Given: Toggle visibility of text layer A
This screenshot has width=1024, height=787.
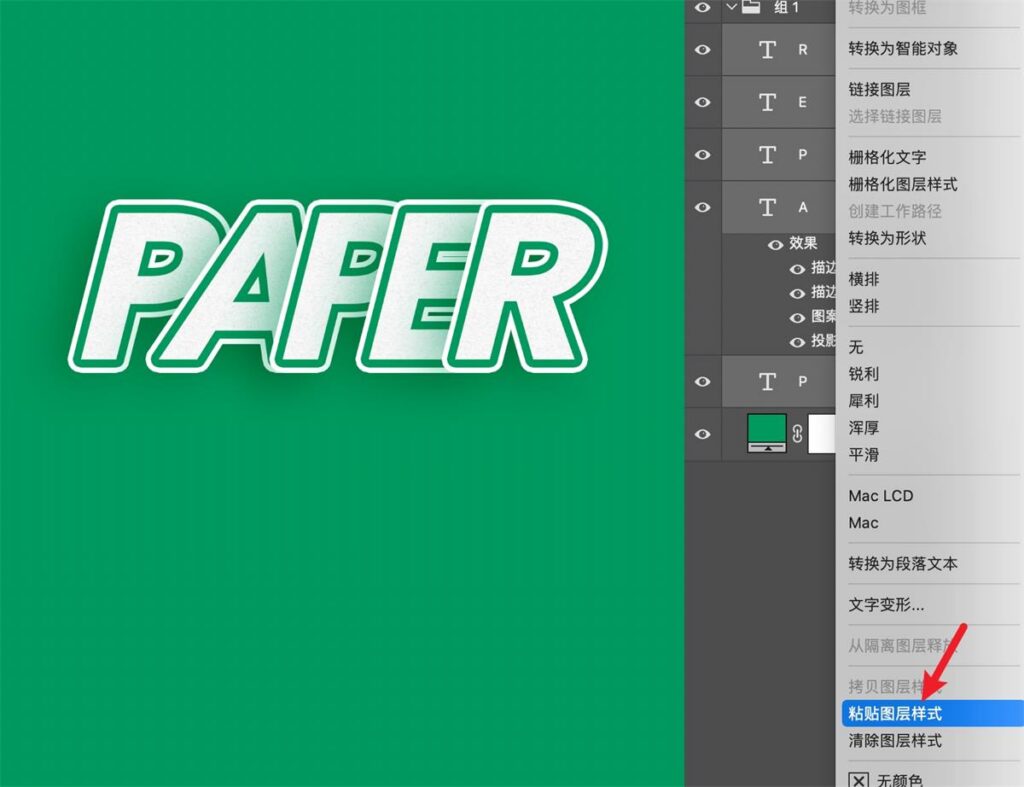Looking at the screenshot, I should (703, 207).
